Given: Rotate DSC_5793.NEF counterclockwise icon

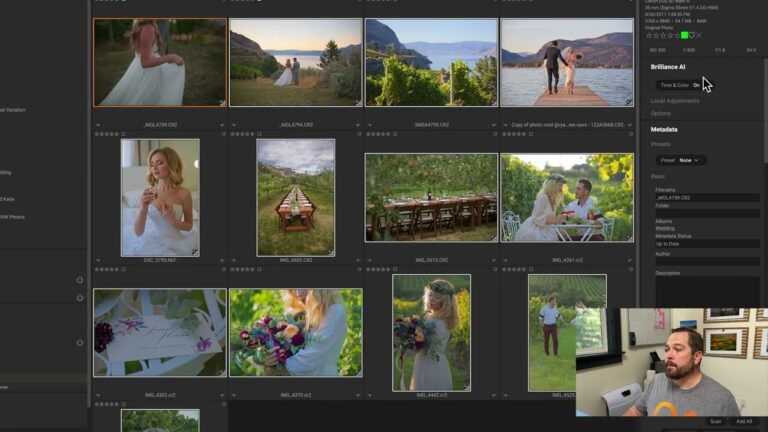Looking at the screenshot, I should 98,261.
